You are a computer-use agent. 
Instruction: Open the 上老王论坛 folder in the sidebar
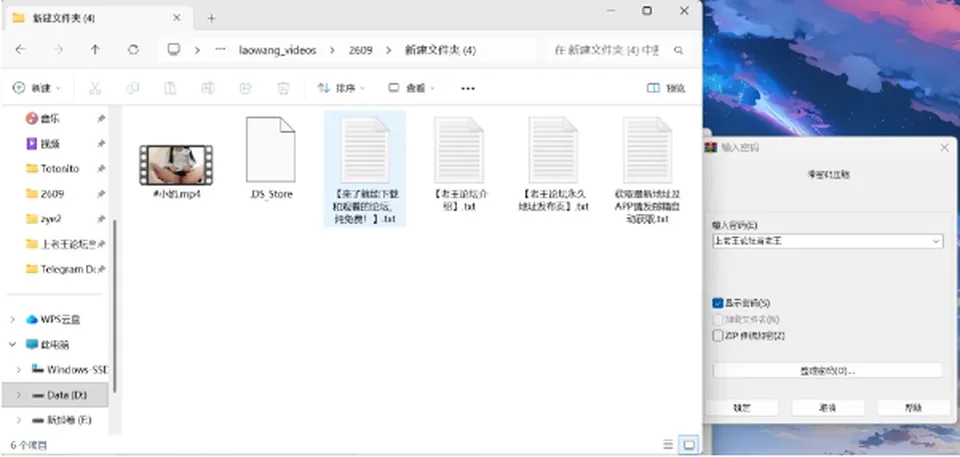tap(69, 244)
